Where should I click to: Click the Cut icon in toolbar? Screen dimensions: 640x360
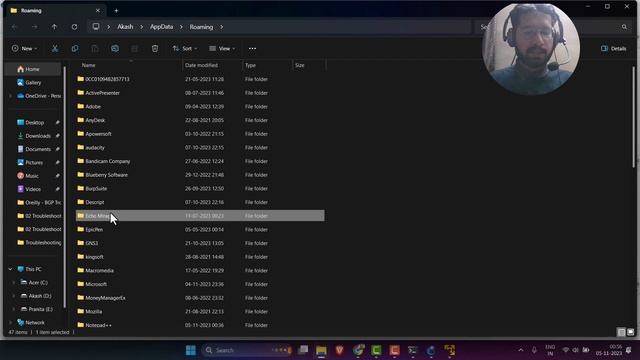click(x=55, y=49)
